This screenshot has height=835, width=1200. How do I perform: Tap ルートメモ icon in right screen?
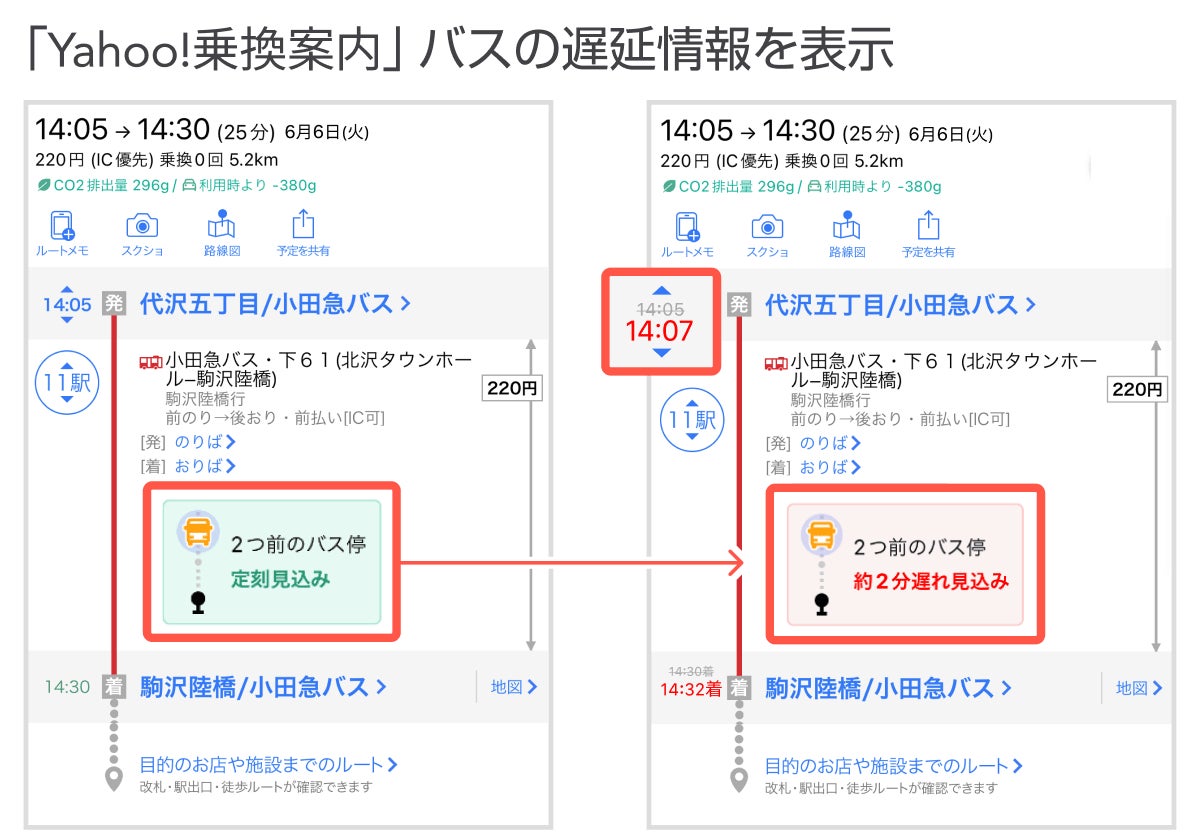688,226
